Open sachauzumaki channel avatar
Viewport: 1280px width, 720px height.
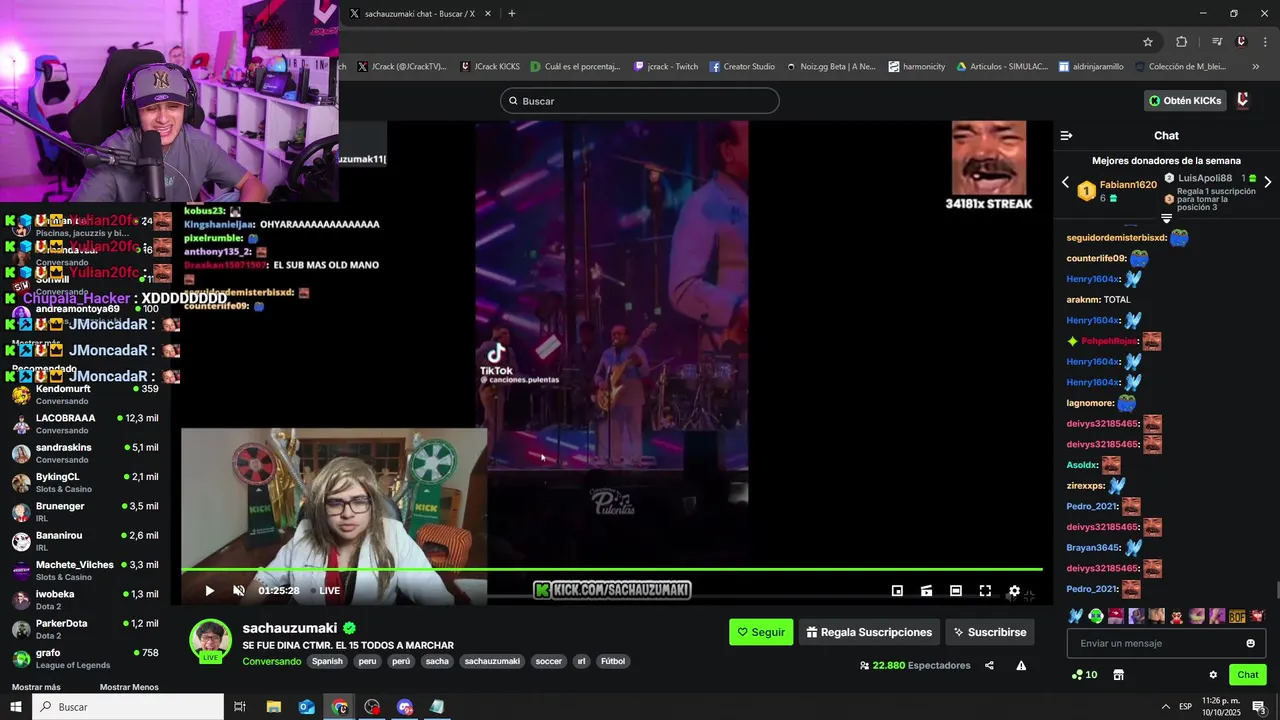pos(210,640)
